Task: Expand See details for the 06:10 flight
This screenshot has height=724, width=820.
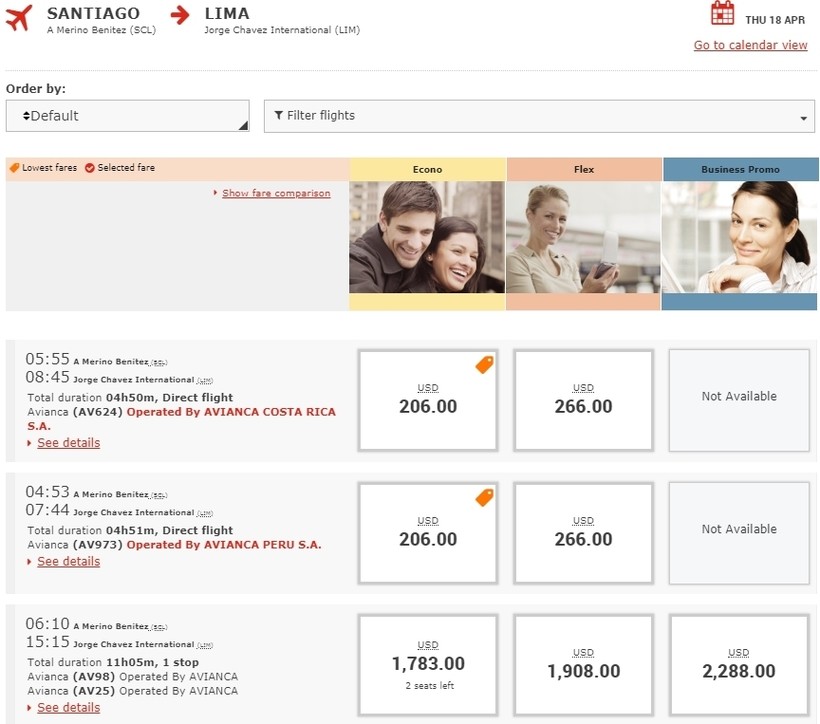Action: [68, 708]
